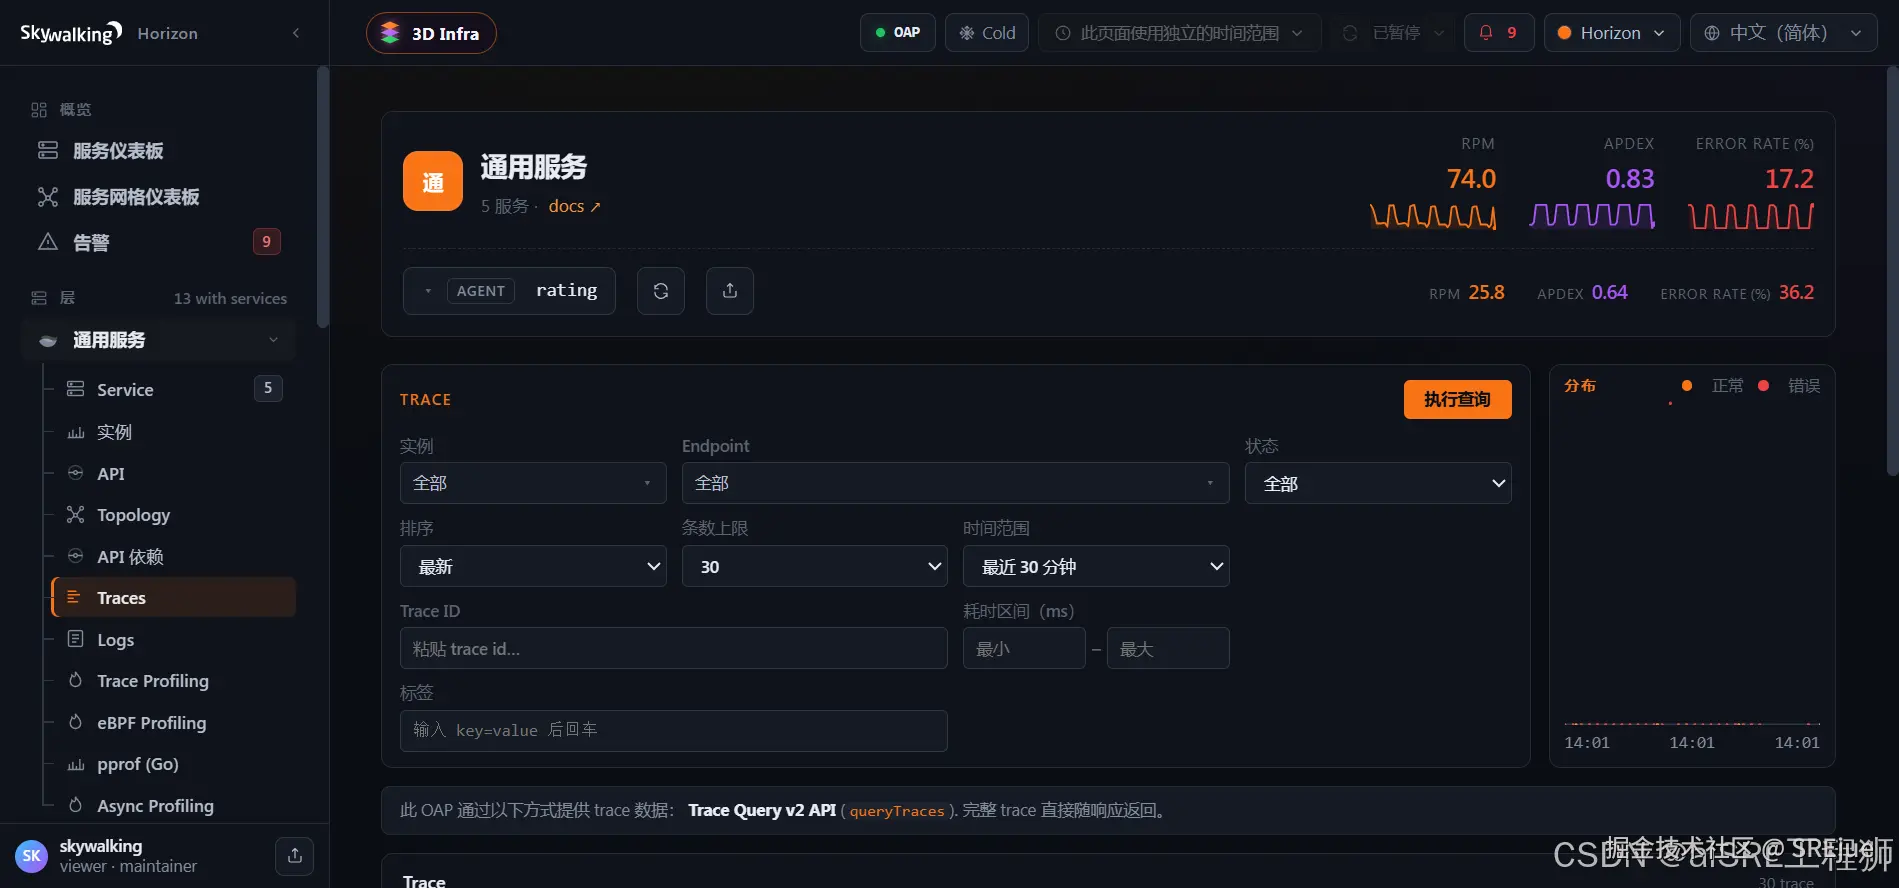Screen dimensions: 1899x888
Task: Click the RPM sparkline chart
Action: (1433, 216)
